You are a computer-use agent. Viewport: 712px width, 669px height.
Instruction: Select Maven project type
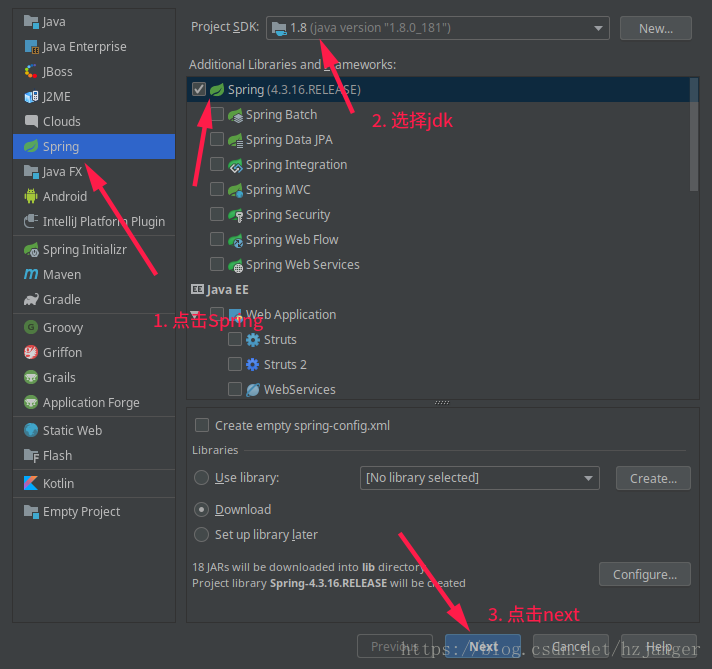click(94, 274)
